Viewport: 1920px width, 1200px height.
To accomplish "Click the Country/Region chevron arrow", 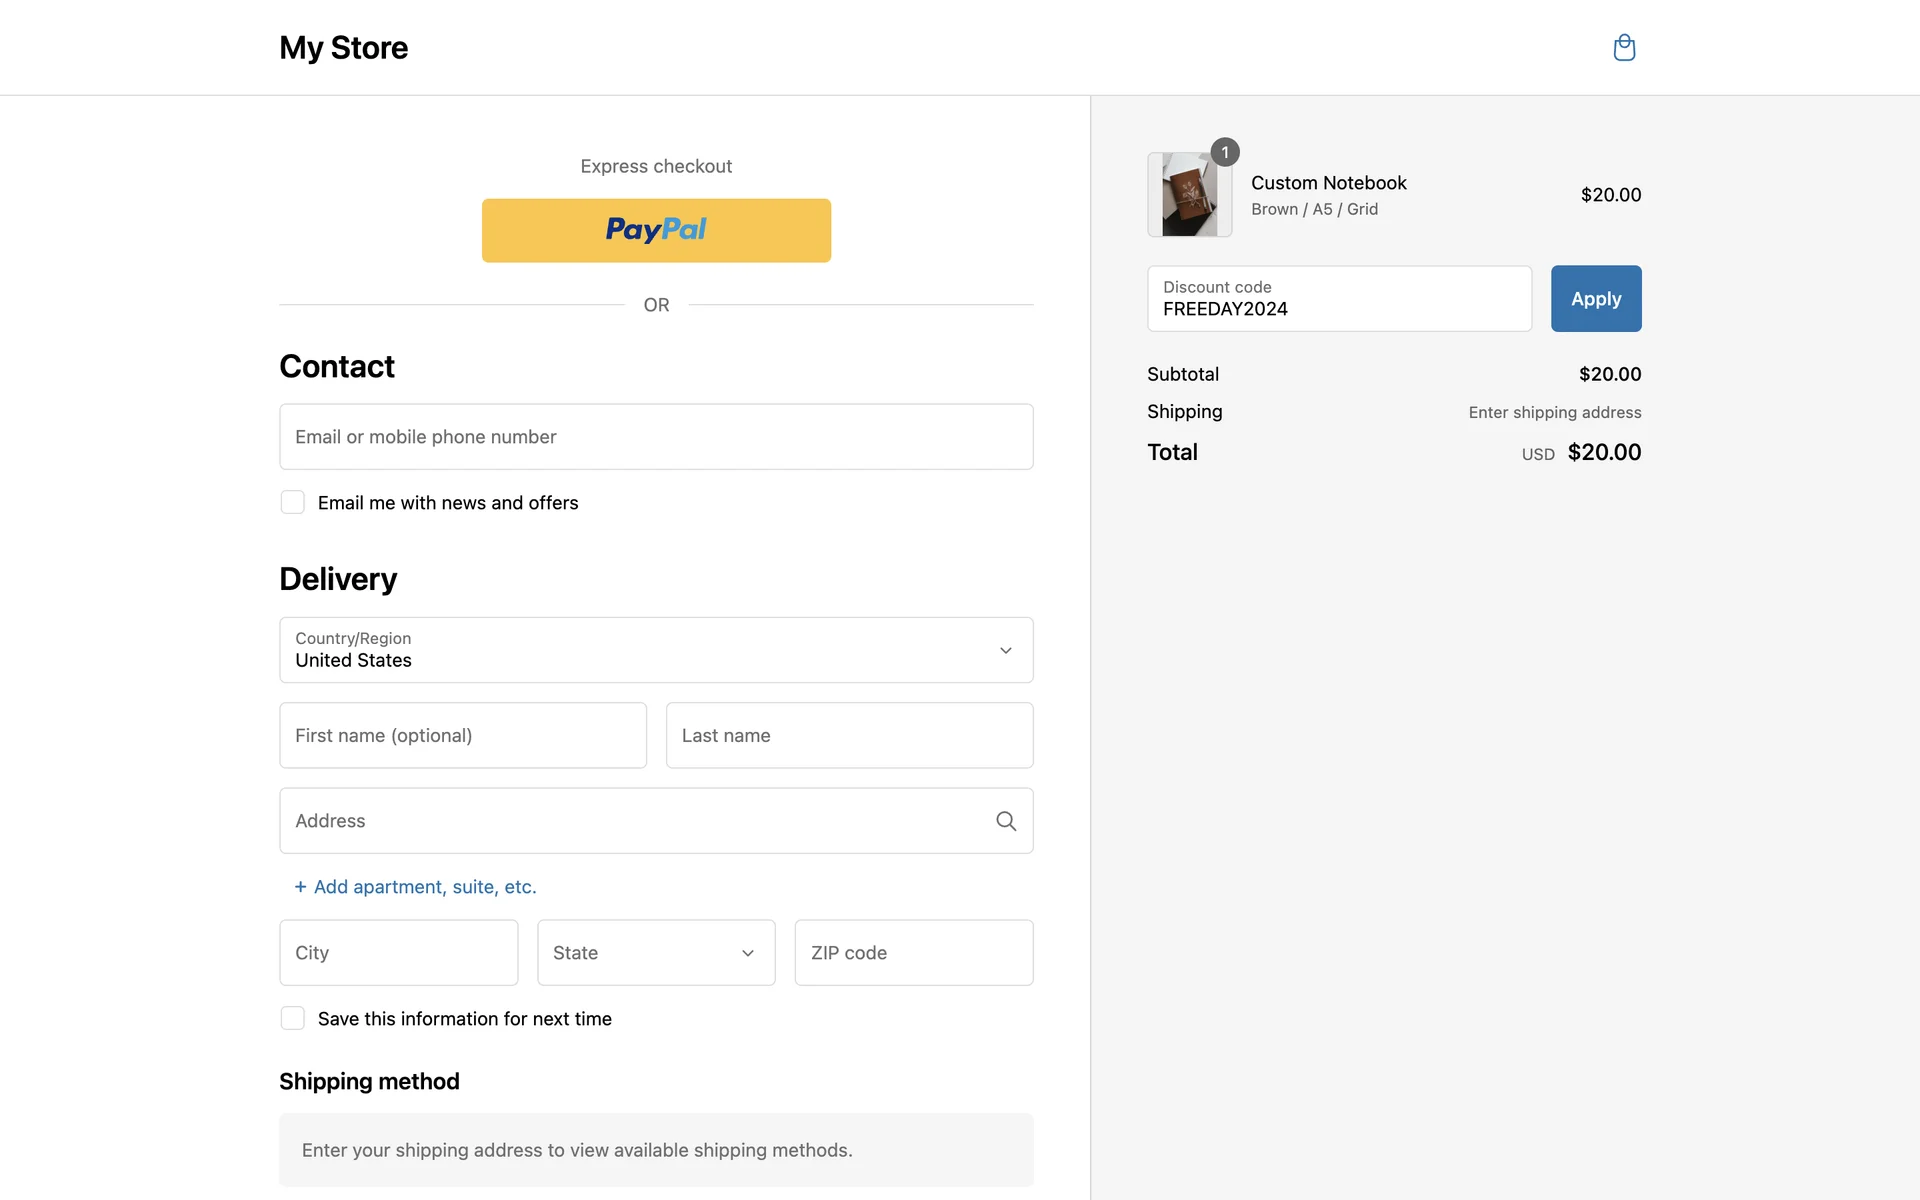I will point(1006,650).
